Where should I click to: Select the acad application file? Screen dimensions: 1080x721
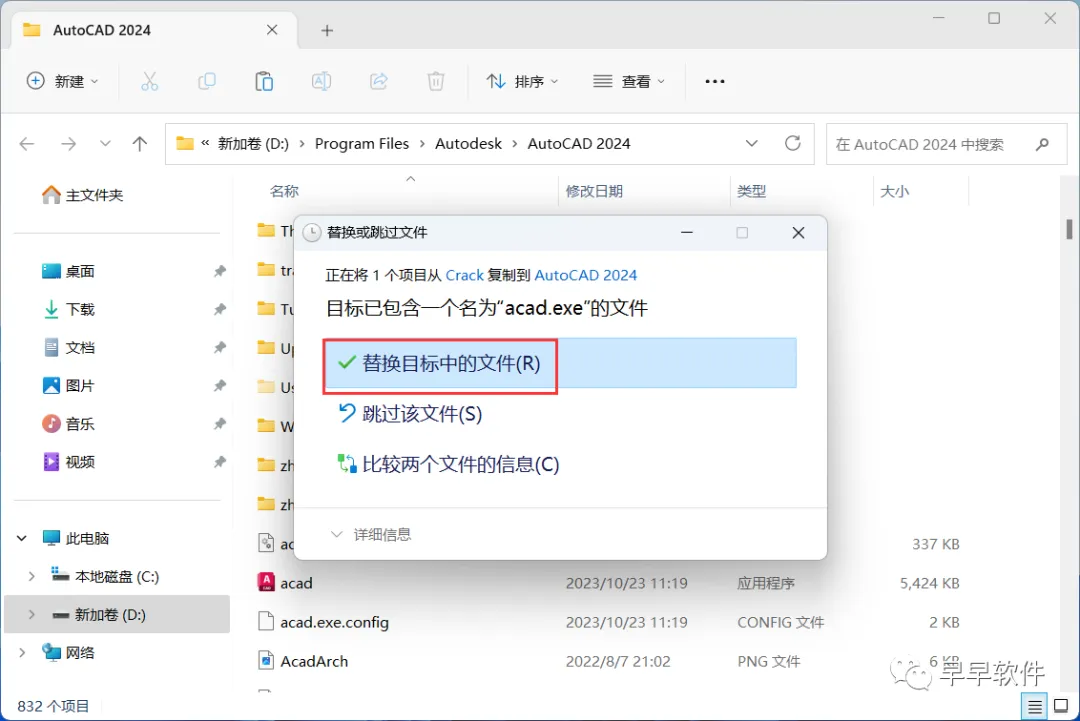296,583
